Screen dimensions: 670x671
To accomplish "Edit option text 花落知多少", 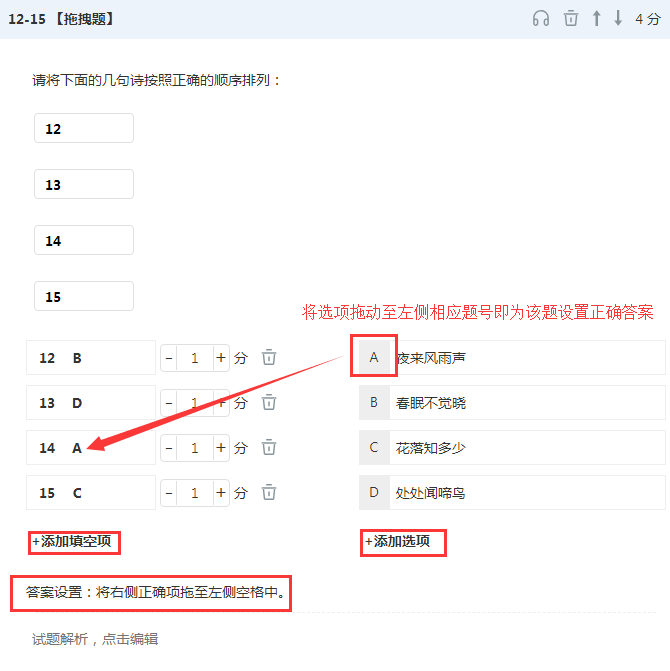I will pyautogui.click(x=527, y=447).
